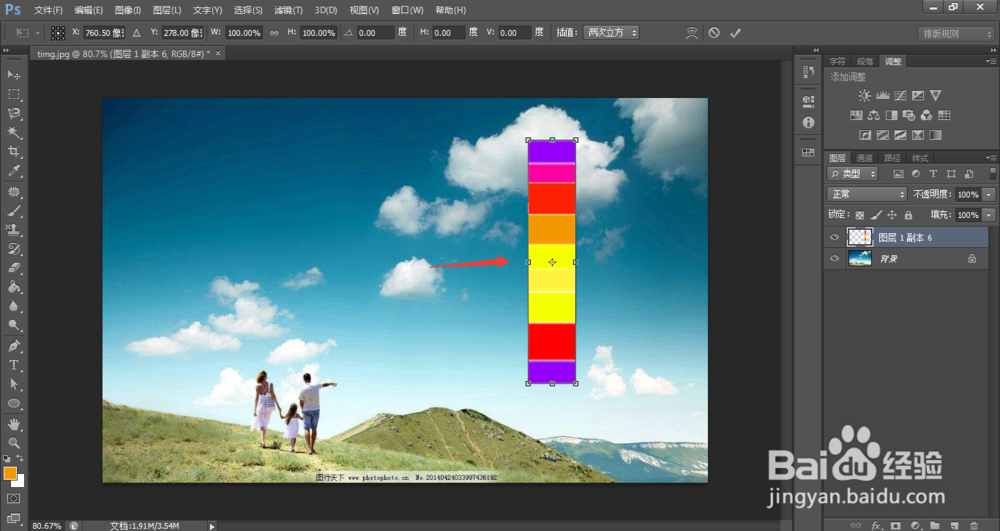The height and width of the screenshot is (531, 1000).
Task: Click the X position input field
Action: pyautogui.click(x=104, y=33)
